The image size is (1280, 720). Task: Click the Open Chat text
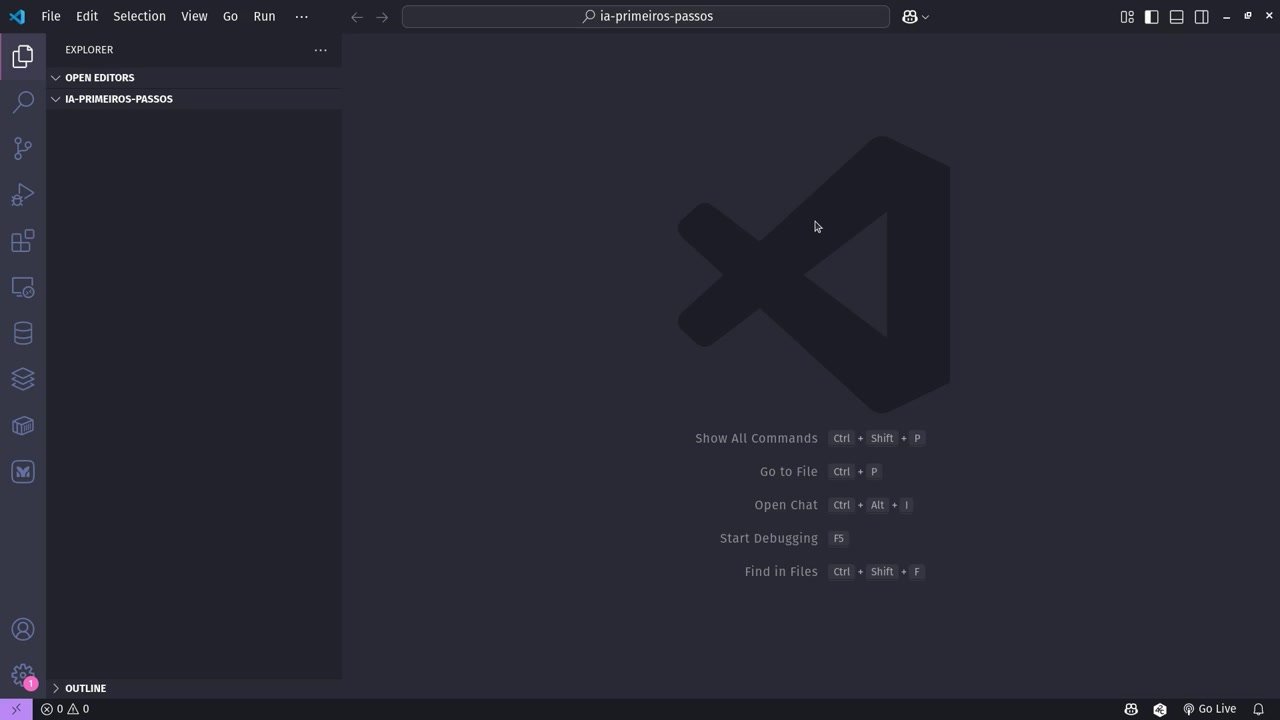pyautogui.click(x=786, y=505)
